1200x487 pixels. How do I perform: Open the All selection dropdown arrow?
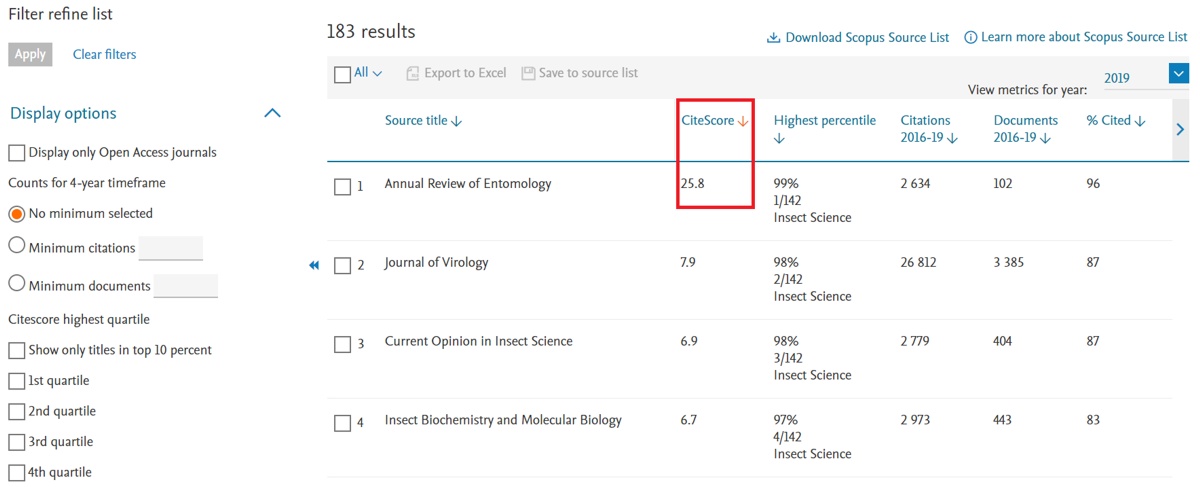click(377, 73)
